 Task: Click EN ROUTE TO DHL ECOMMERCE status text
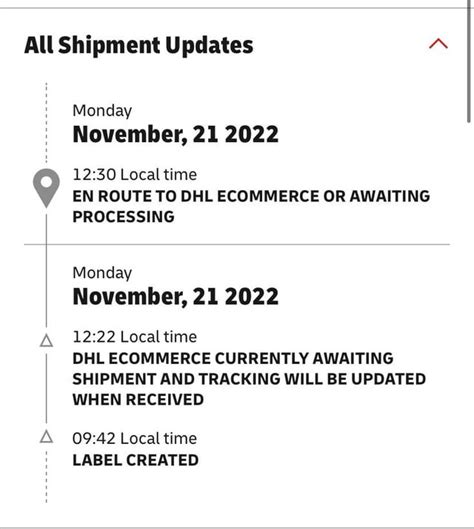(x=251, y=206)
